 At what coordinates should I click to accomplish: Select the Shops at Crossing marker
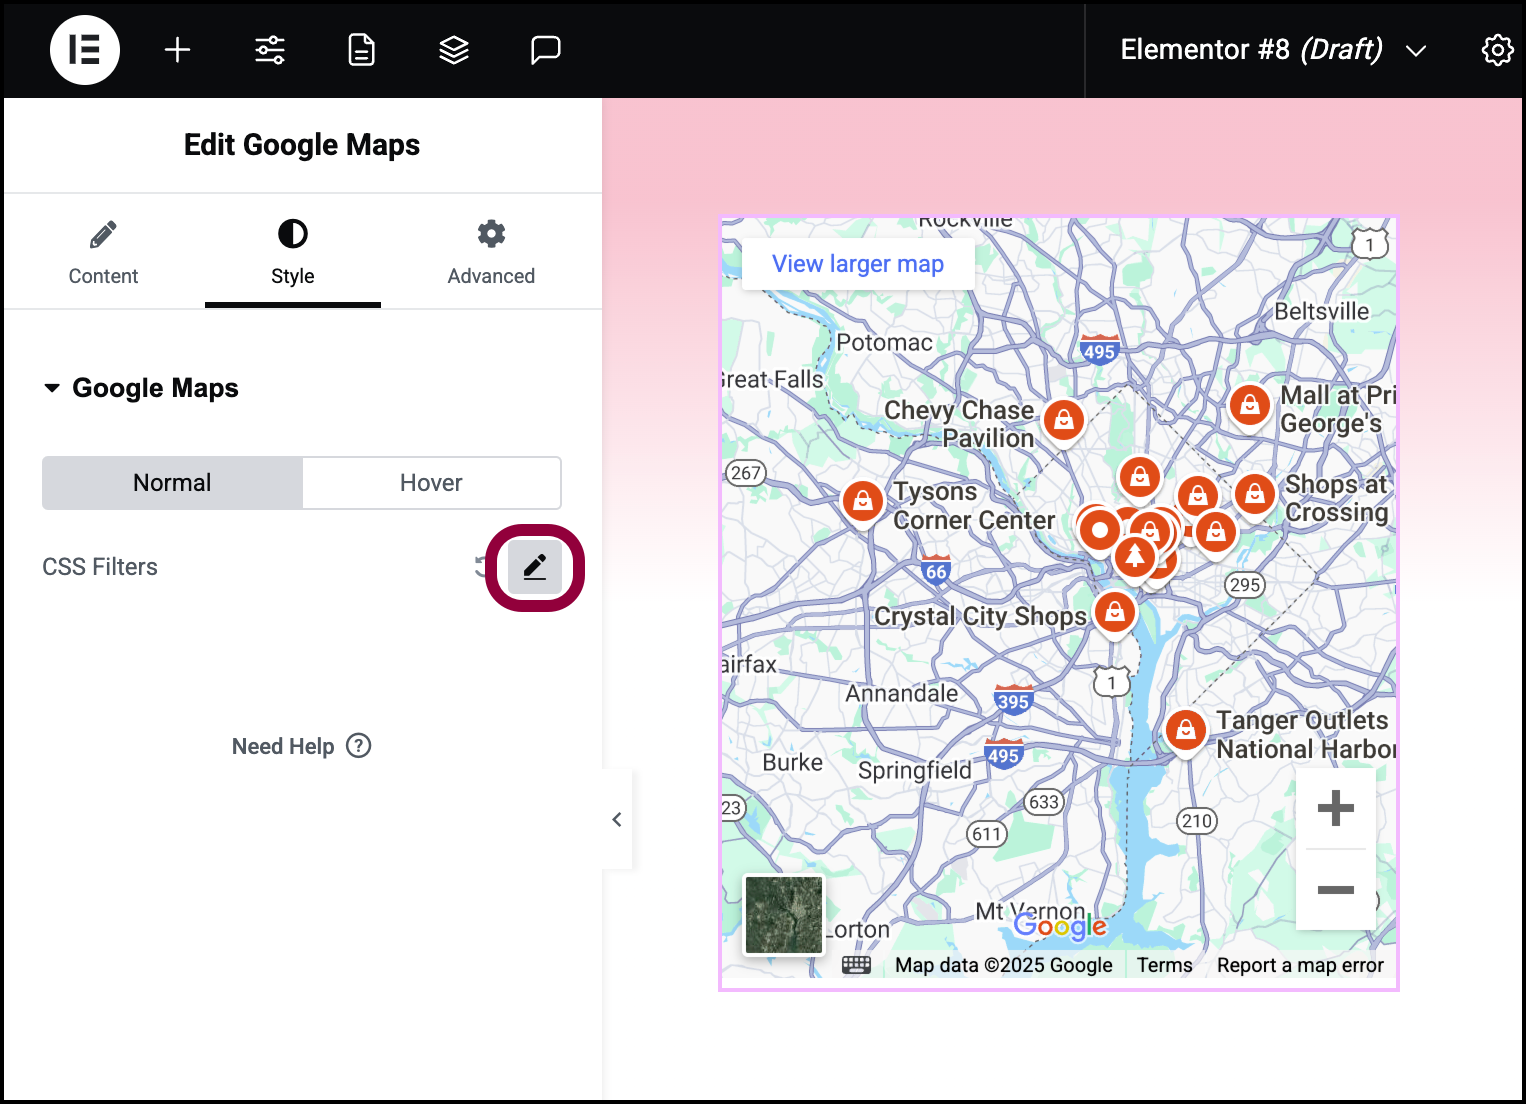coord(1255,493)
